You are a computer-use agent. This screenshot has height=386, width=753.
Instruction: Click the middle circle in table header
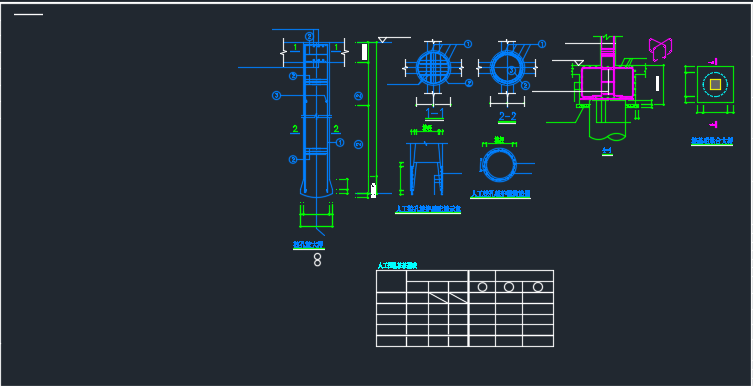(509, 287)
